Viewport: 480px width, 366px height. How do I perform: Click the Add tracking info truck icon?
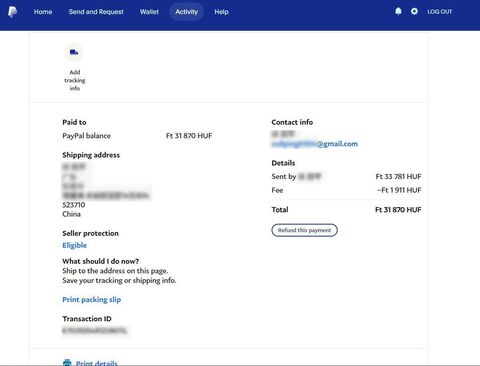click(x=74, y=52)
